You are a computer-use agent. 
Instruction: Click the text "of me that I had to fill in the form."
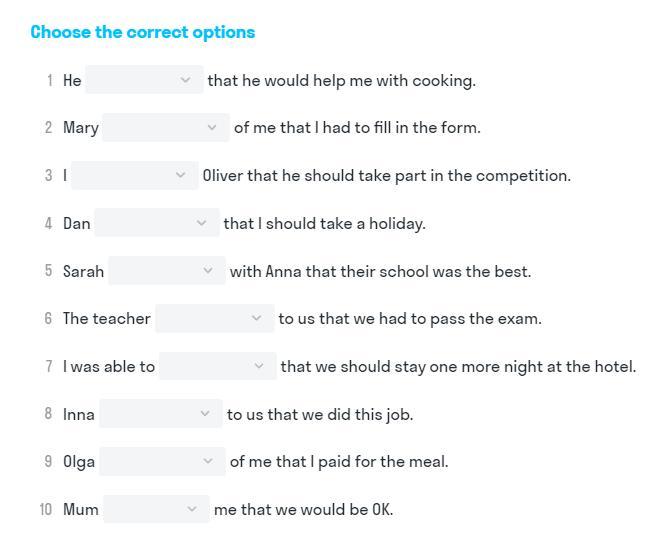357,128
